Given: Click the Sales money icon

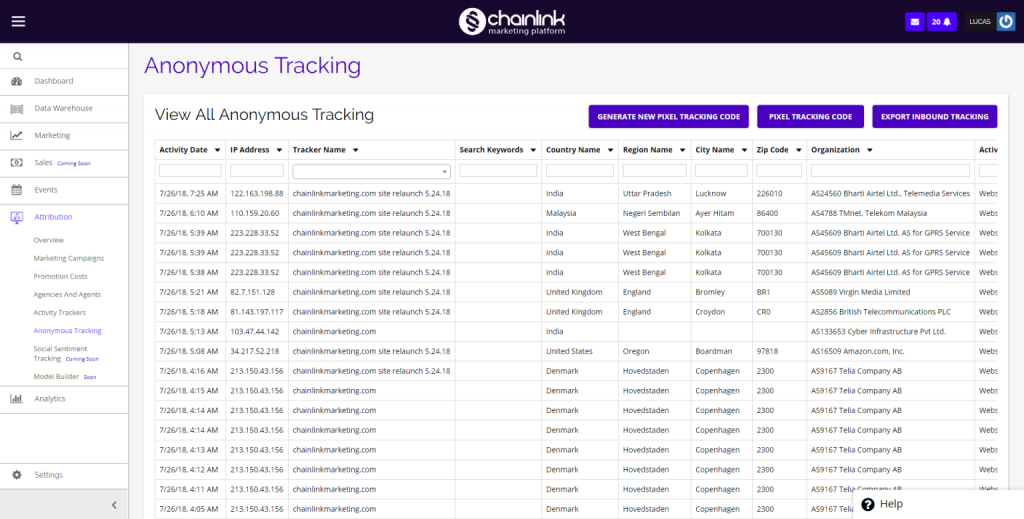Looking at the screenshot, I should [16, 163].
